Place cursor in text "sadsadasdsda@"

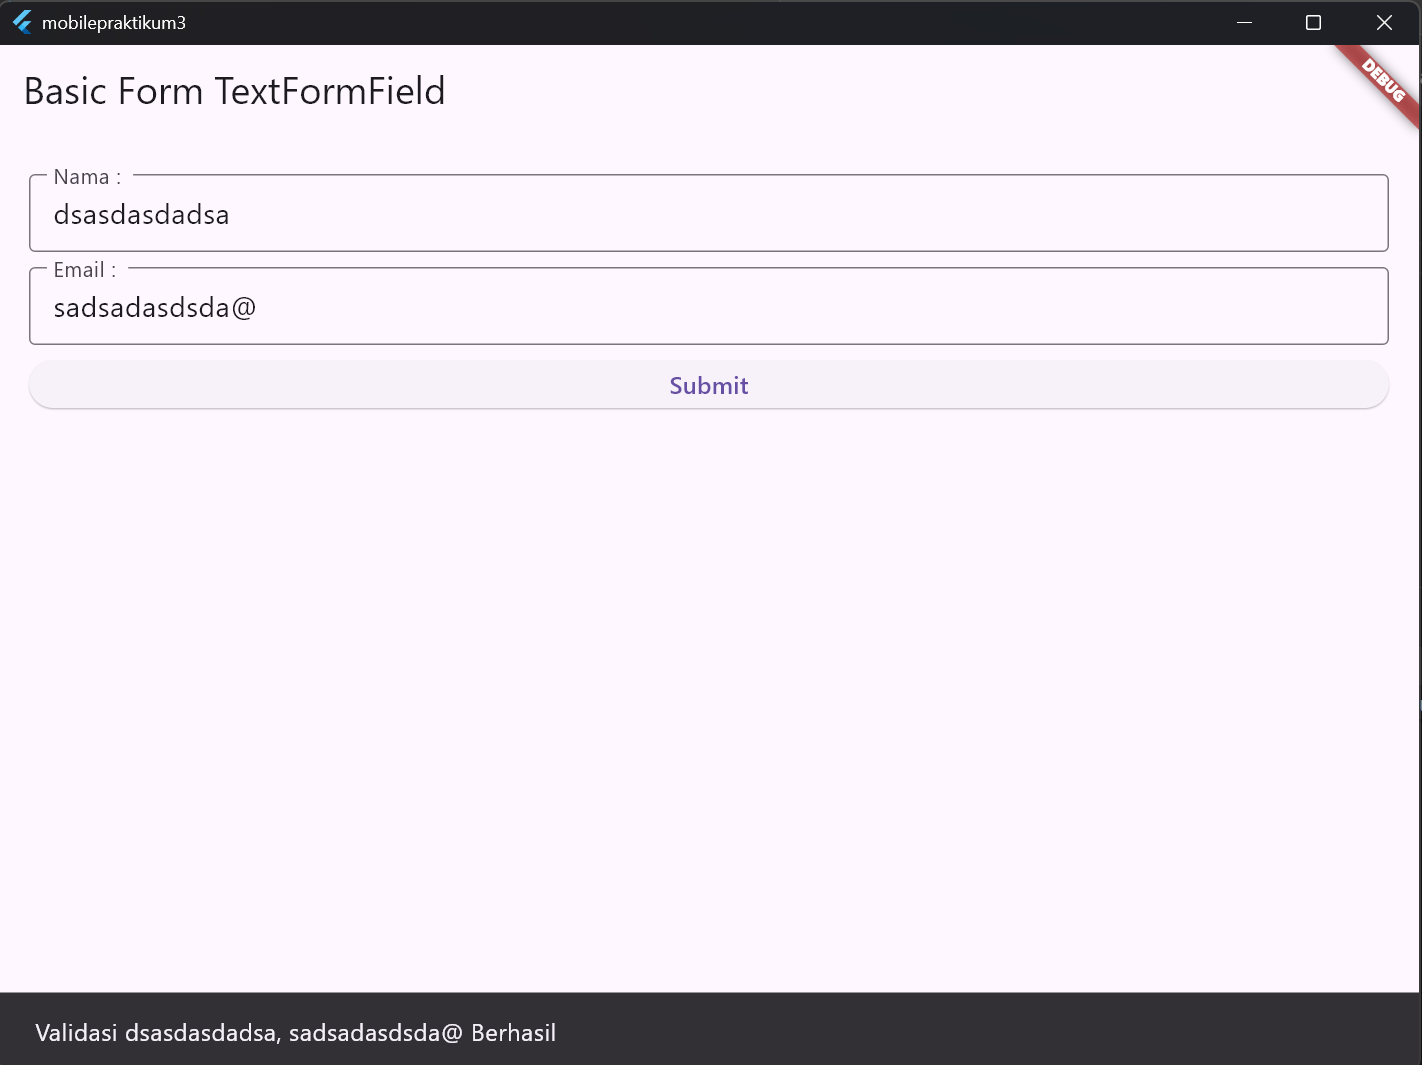155,308
